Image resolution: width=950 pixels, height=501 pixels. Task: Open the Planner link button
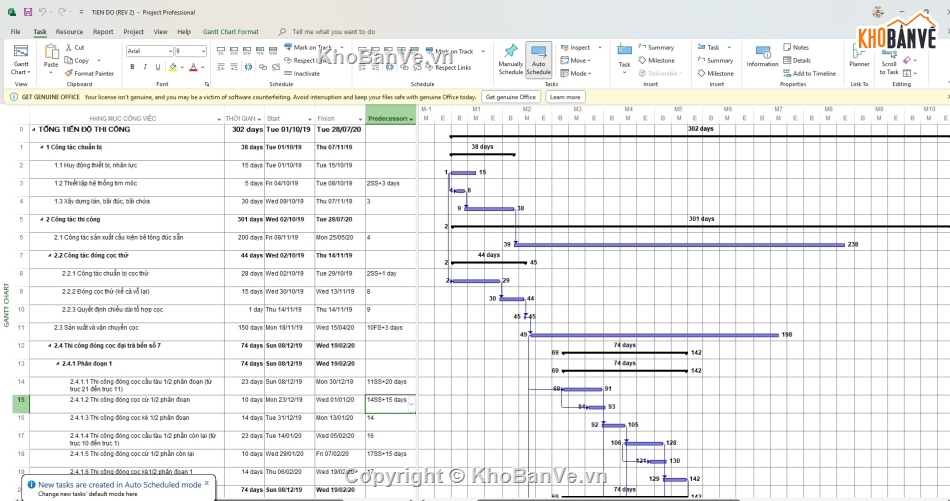(859, 56)
